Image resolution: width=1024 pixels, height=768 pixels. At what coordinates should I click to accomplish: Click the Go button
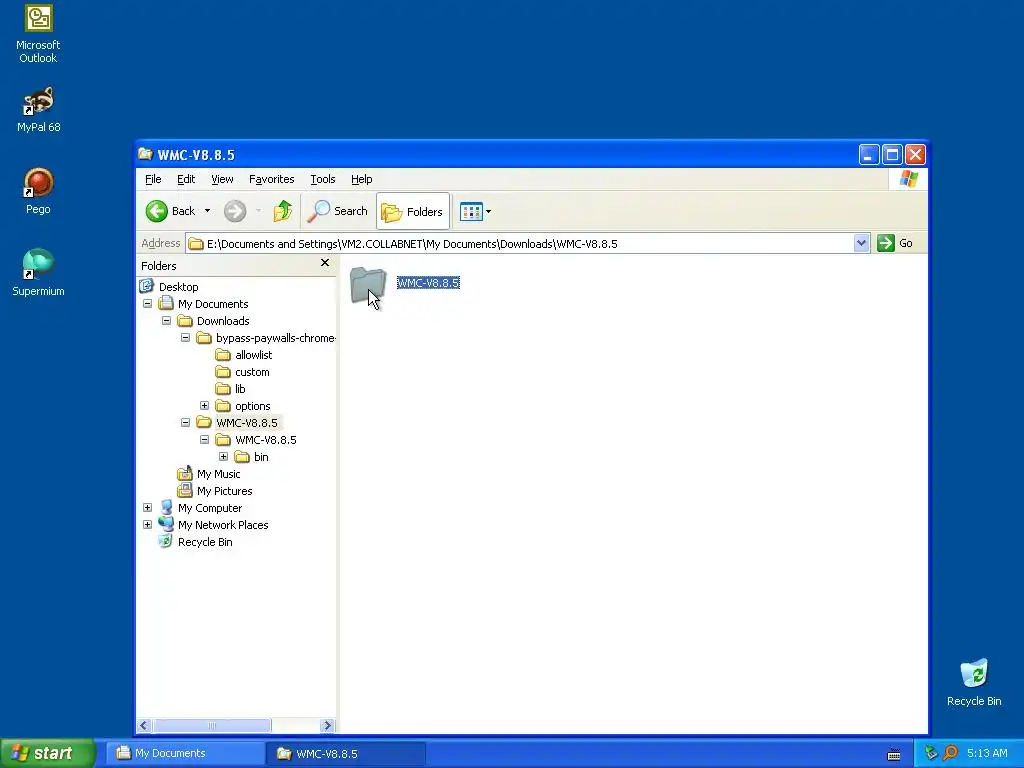[x=895, y=243]
